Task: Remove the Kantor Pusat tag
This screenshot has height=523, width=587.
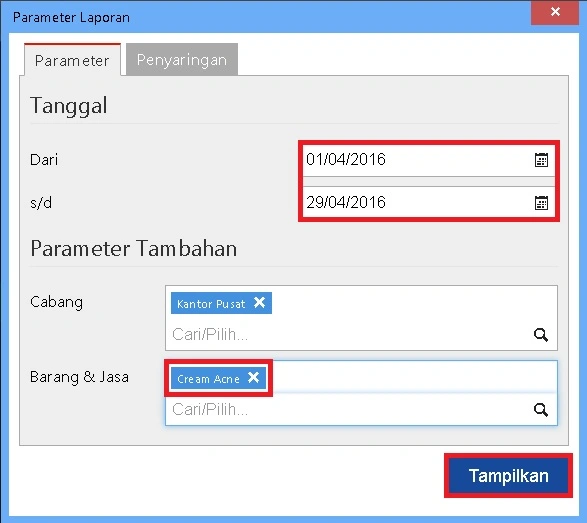Action: pyautogui.click(x=259, y=302)
